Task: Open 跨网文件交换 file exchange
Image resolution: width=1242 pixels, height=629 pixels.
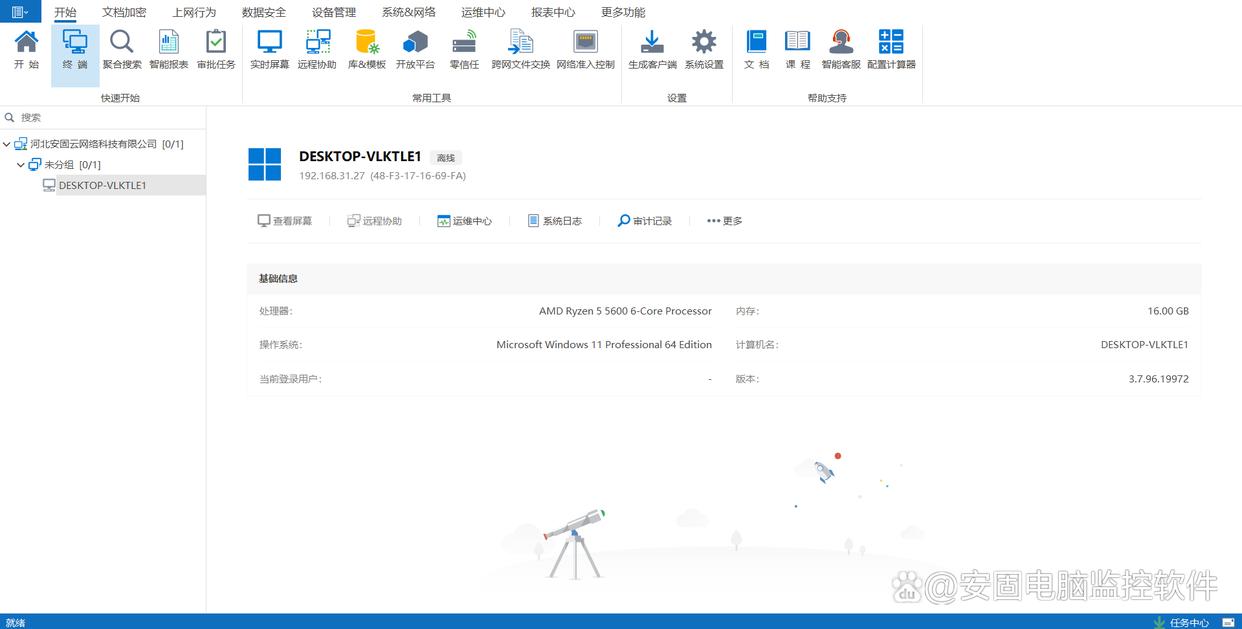Action: (x=520, y=49)
